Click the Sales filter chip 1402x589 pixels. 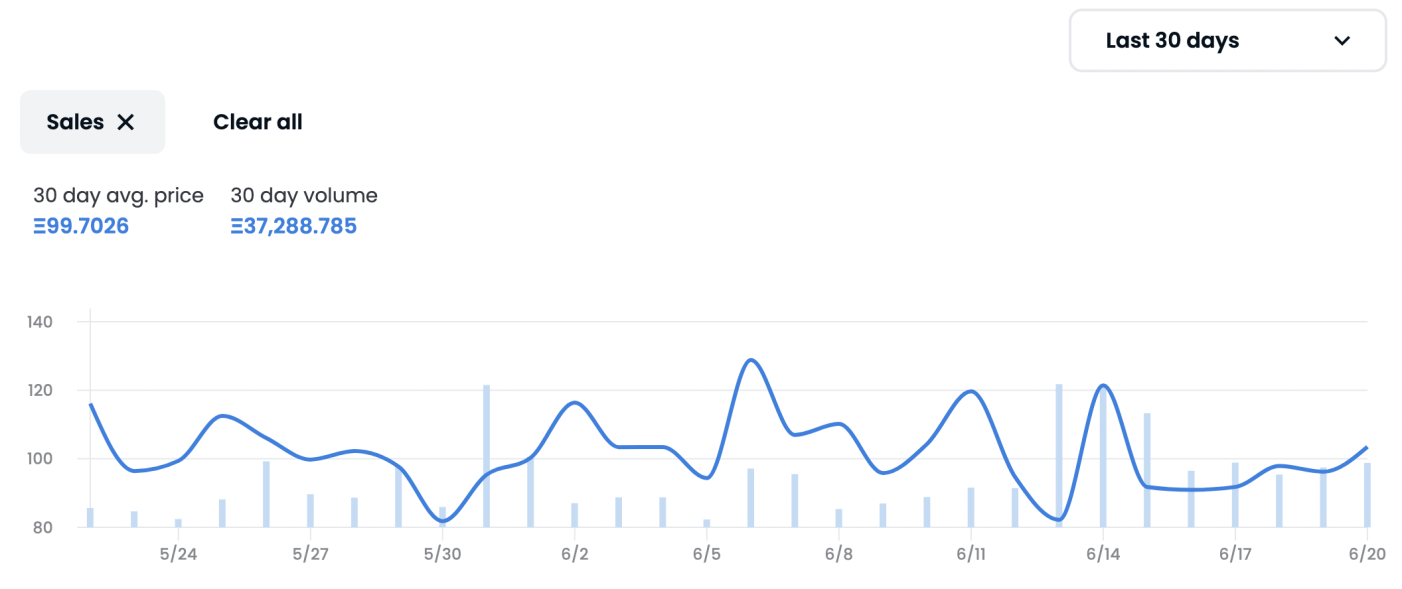(x=76, y=122)
